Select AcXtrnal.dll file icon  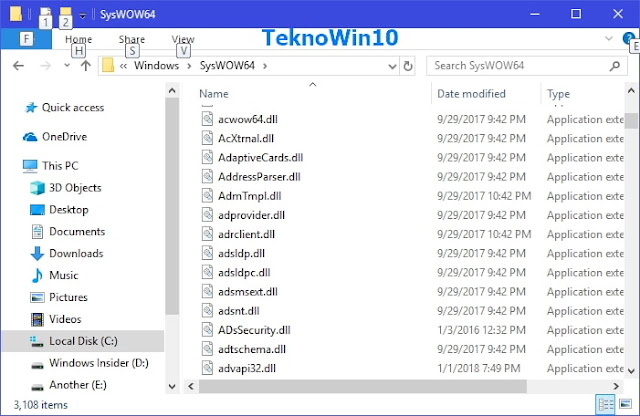point(207,138)
